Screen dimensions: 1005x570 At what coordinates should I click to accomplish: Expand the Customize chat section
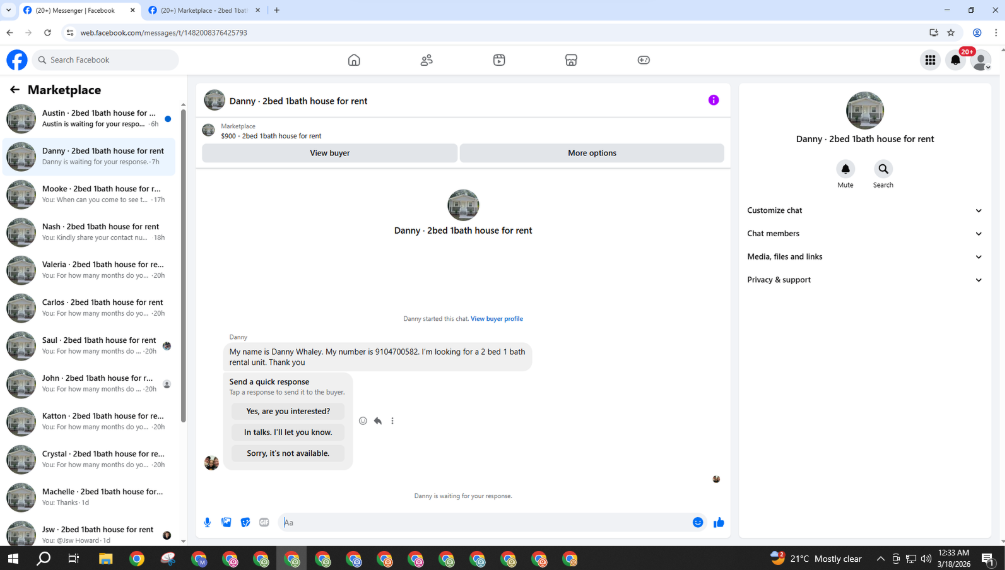tap(864, 210)
